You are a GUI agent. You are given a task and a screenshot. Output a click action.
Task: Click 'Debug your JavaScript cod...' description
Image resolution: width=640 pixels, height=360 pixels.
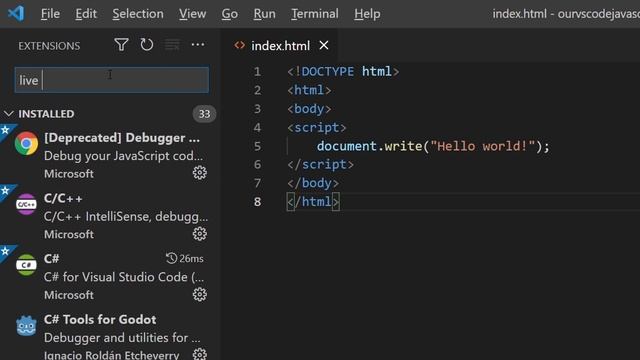(123, 156)
